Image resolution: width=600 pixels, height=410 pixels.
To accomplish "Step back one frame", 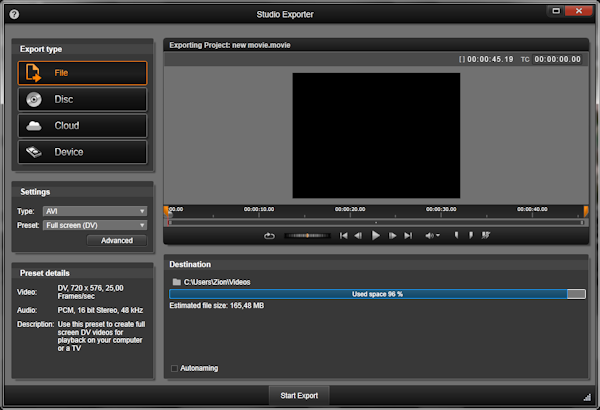I will [358, 236].
